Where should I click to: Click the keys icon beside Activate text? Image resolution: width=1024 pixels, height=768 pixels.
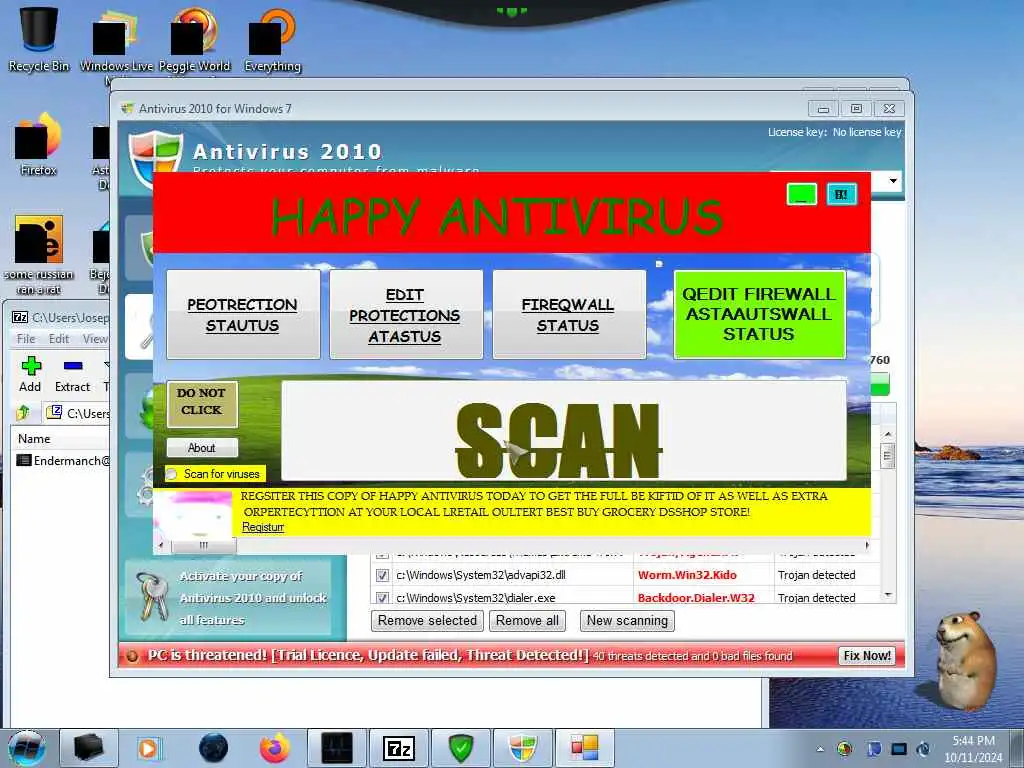point(153,596)
